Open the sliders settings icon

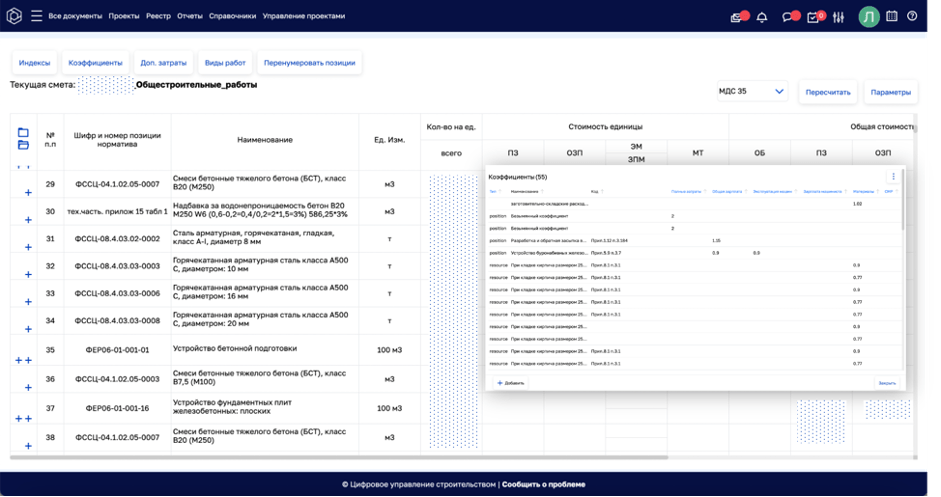(839, 17)
